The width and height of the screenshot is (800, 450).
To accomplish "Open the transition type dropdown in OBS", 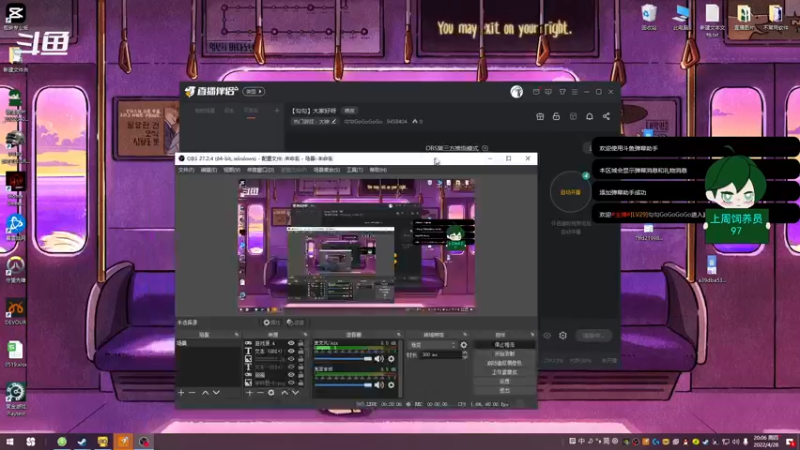I will pyautogui.click(x=432, y=345).
